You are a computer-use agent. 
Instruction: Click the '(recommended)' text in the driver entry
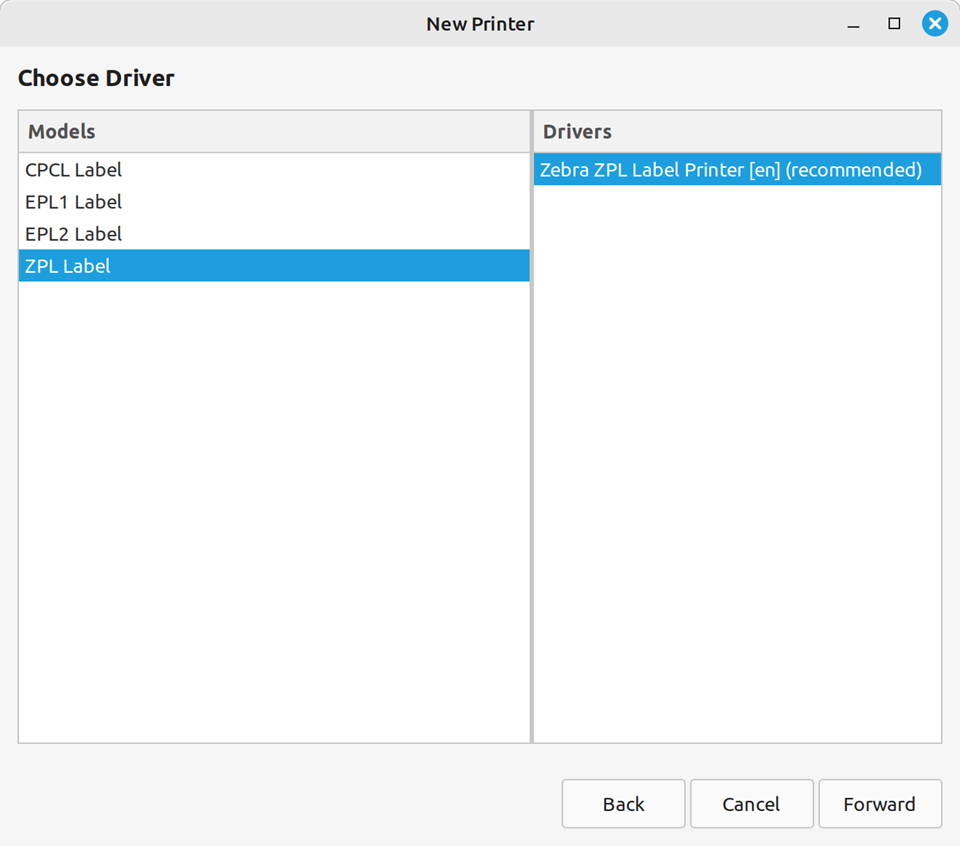(854, 170)
